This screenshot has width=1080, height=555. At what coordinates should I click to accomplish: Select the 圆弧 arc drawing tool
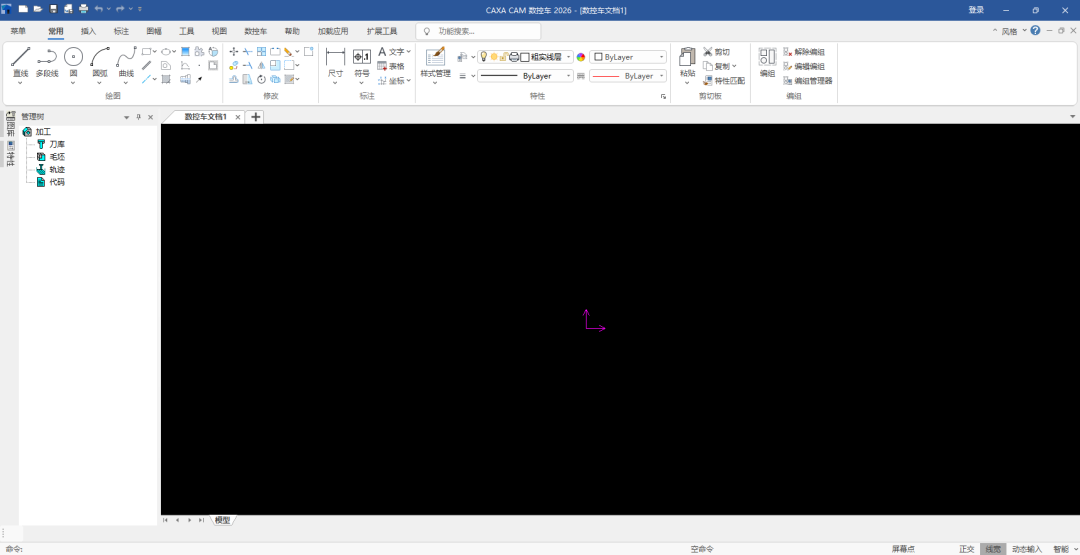100,62
